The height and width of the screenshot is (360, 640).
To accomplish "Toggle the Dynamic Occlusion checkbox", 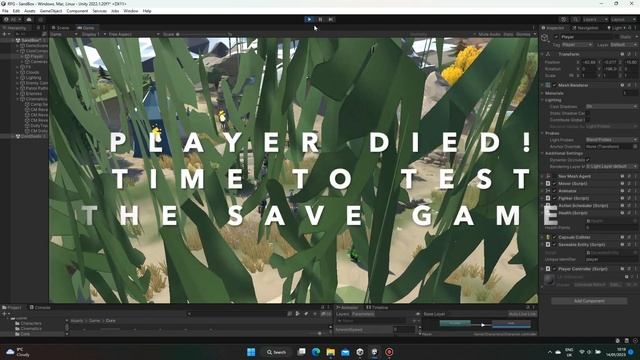I will click(x=587, y=160).
